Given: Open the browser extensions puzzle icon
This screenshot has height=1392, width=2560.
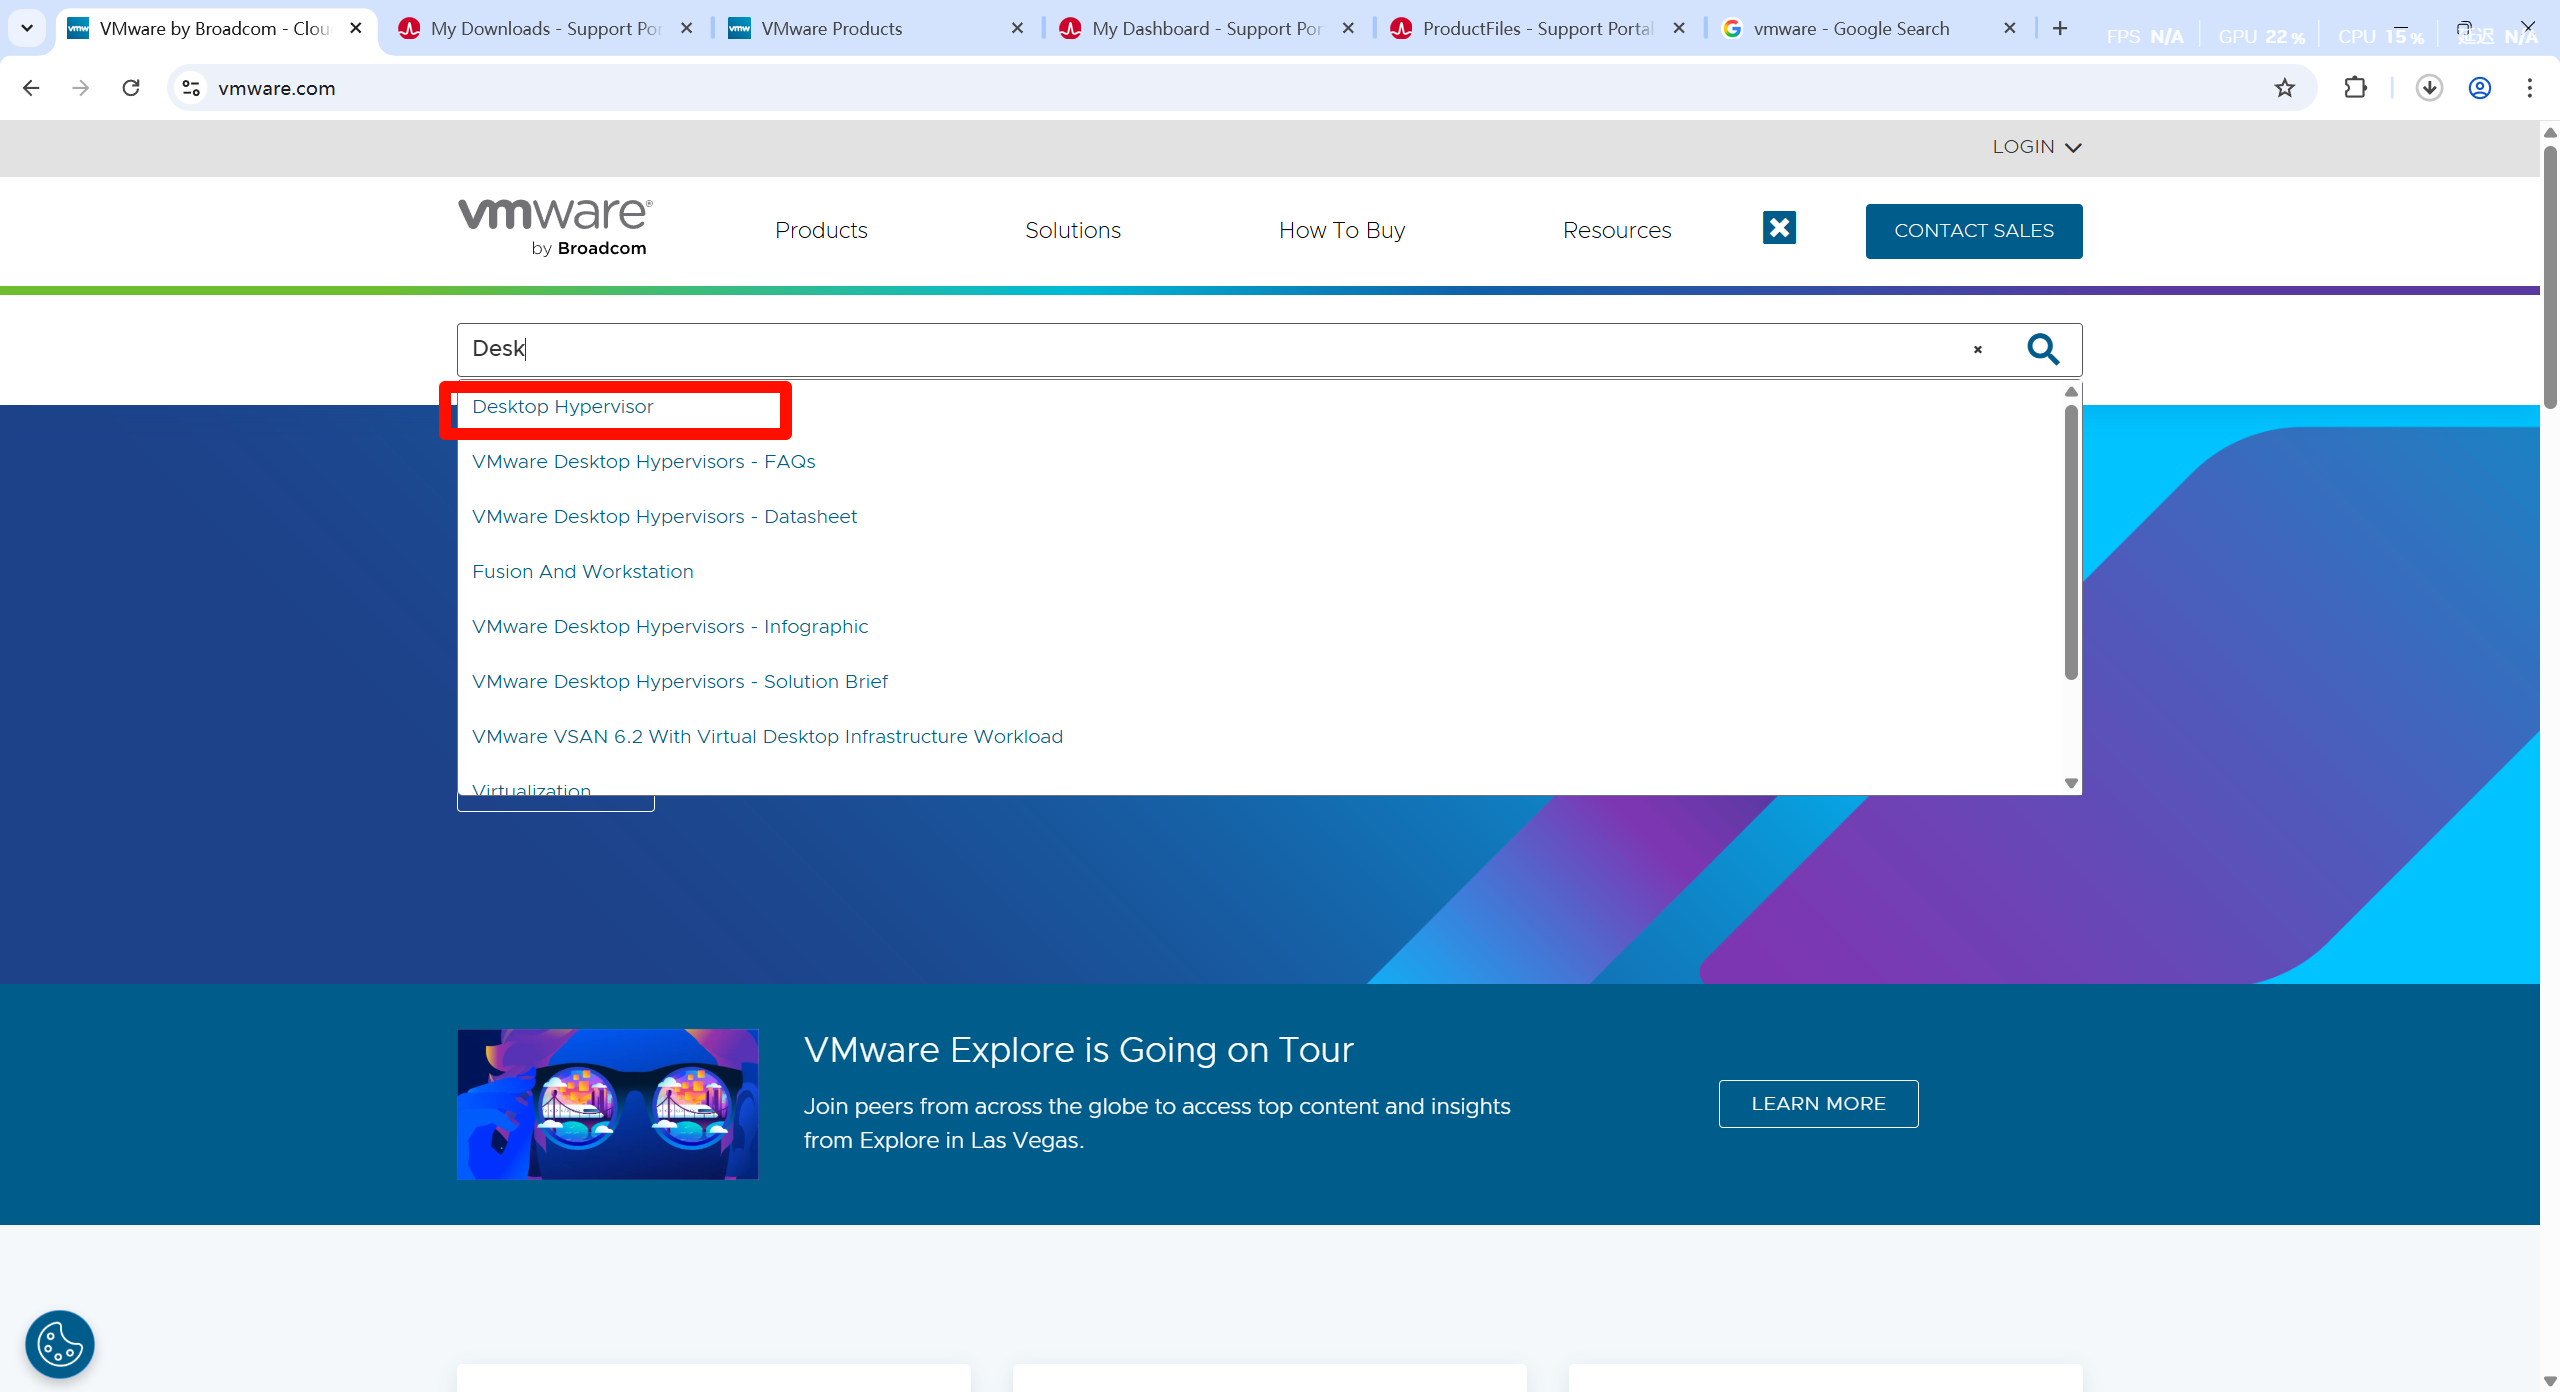Looking at the screenshot, I should pos(2355,88).
